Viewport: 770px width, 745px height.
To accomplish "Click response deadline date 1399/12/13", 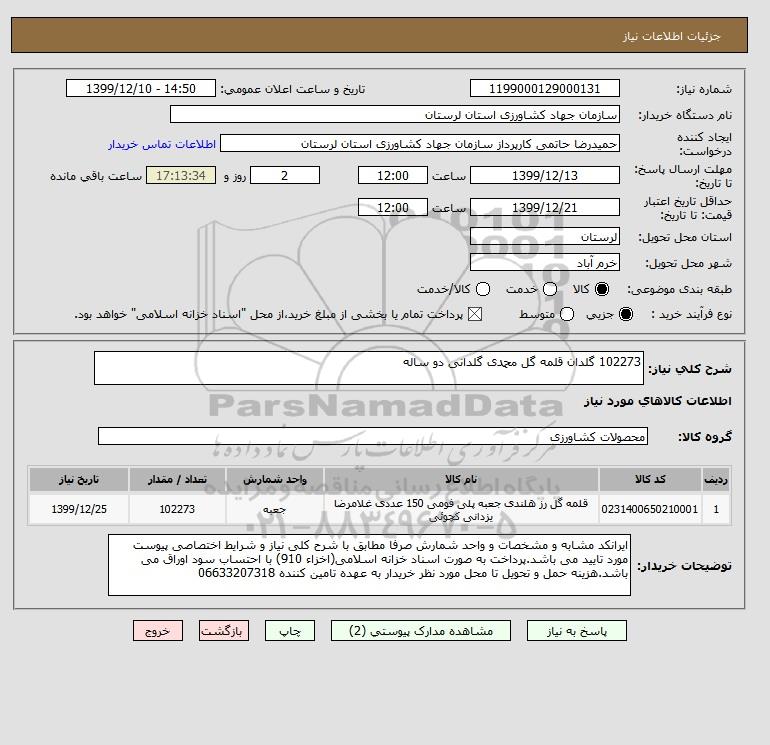I will click(x=545, y=175).
